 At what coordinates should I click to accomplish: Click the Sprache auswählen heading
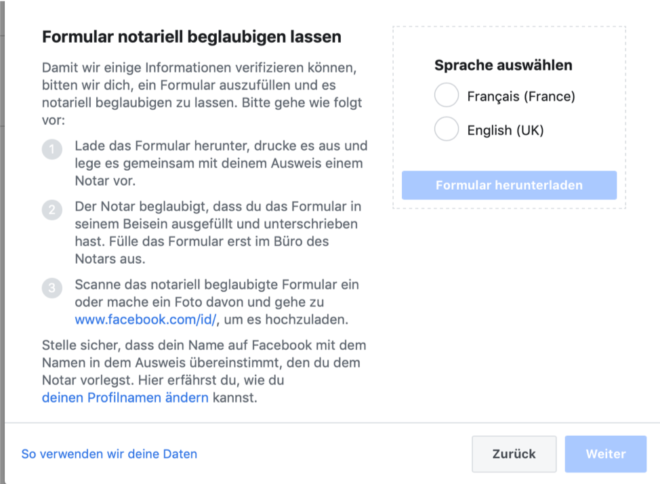[x=503, y=65]
